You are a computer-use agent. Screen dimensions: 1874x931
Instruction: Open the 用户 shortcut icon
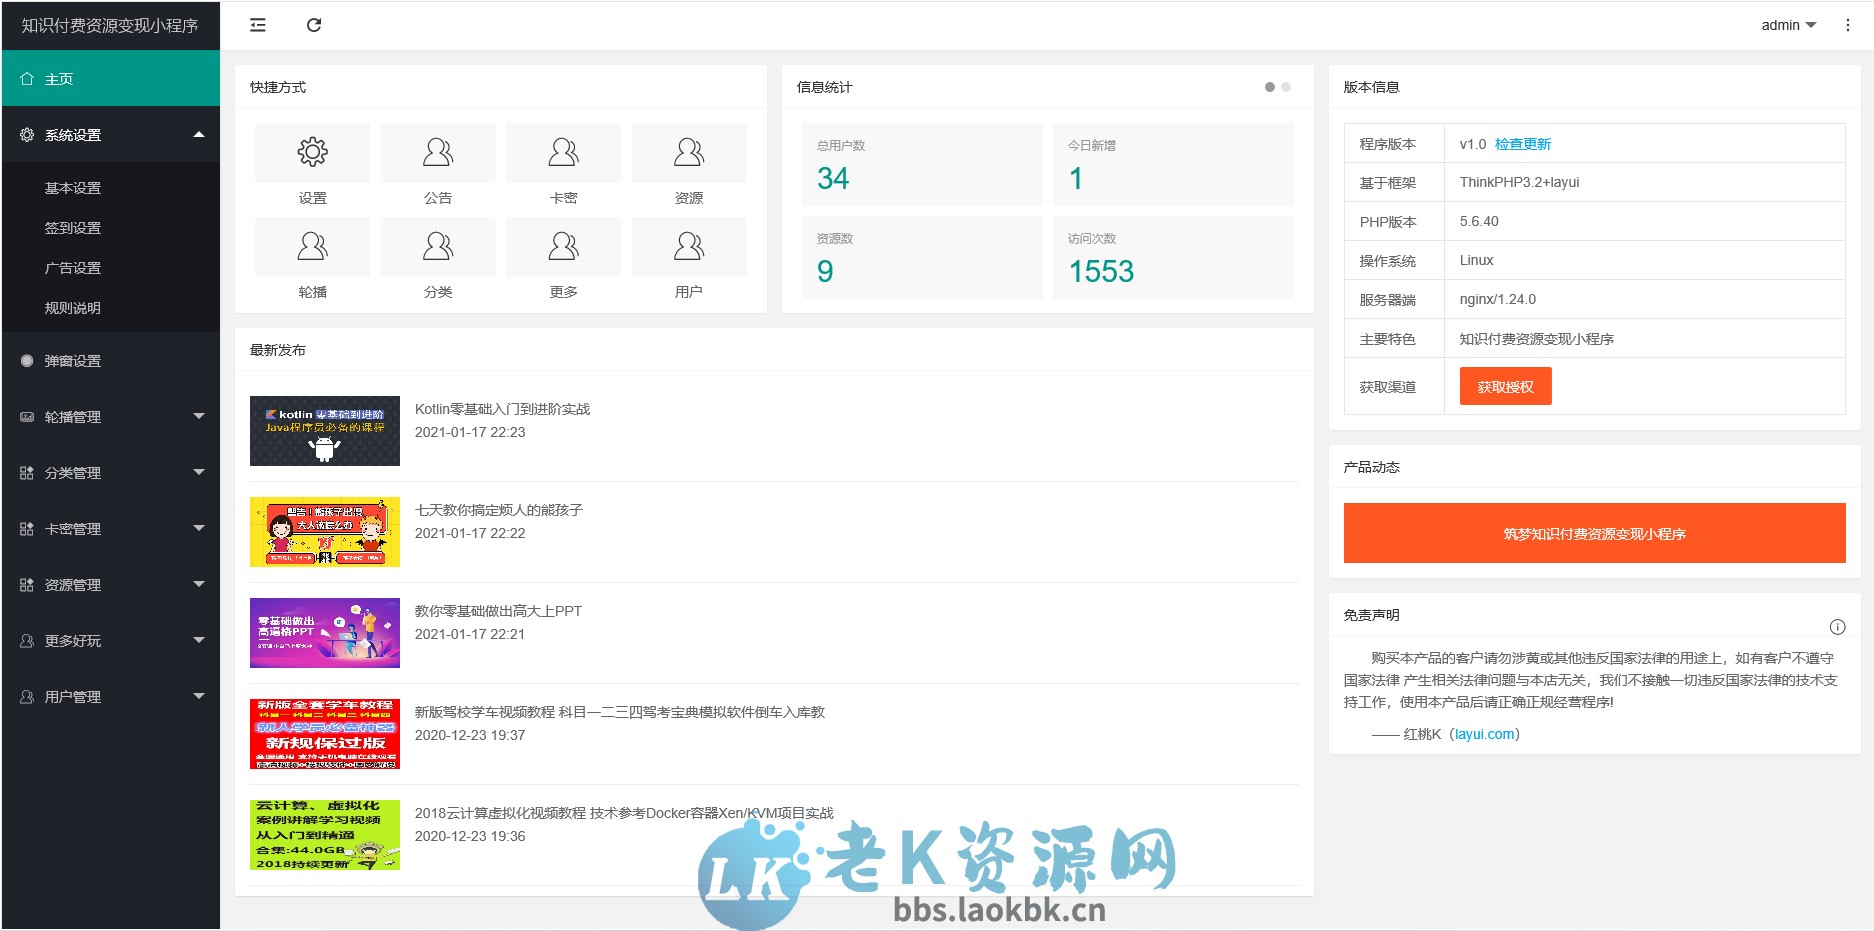click(688, 246)
